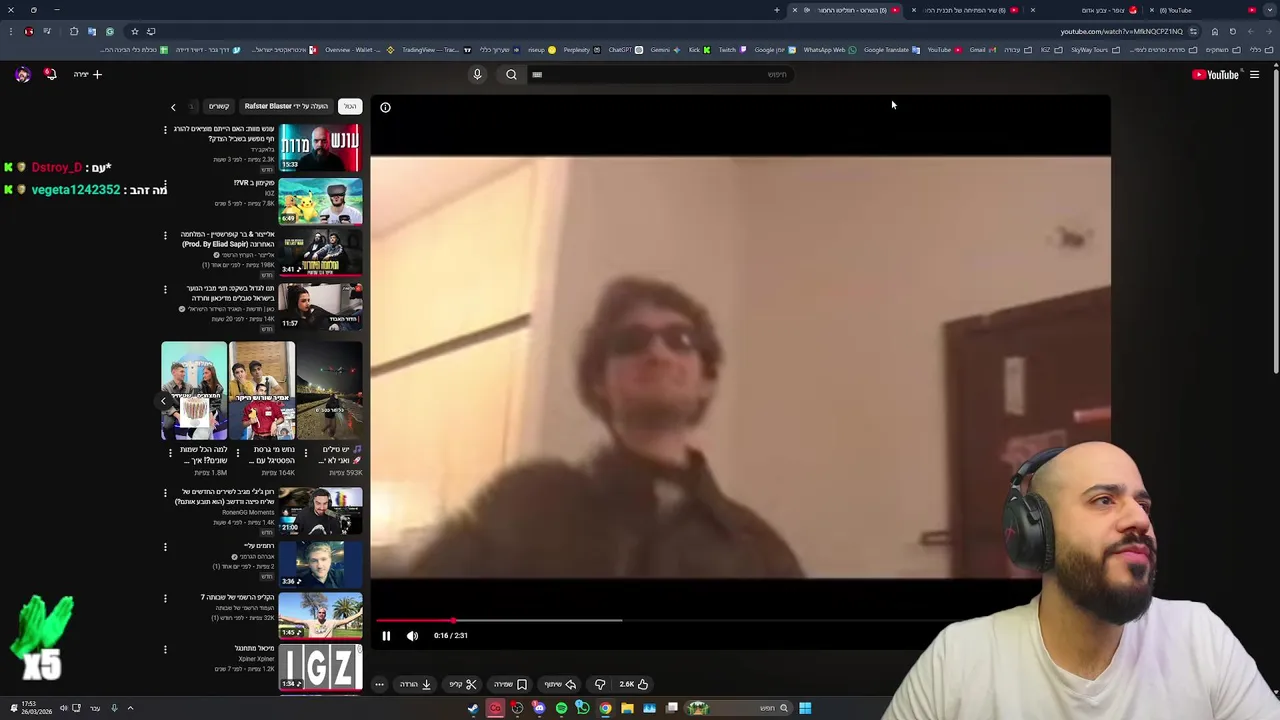Image resolution: width=1280 pixels, height=720 pixels.
Task: Select the 'Rafster Blaster' filter chip
Action: click(x=286, y=106)
